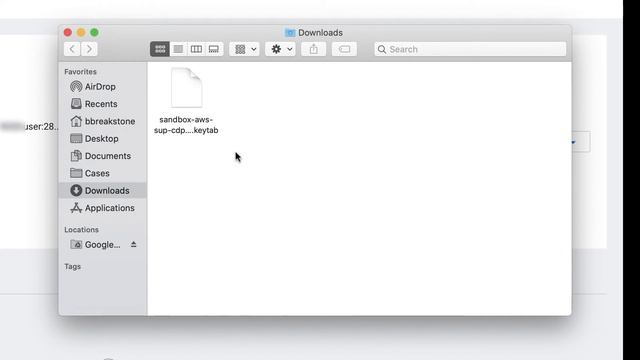Go back with the Finder back arrow
Image resolution: width=640 pixels, height=360 pixels.
tap(72, 49)
